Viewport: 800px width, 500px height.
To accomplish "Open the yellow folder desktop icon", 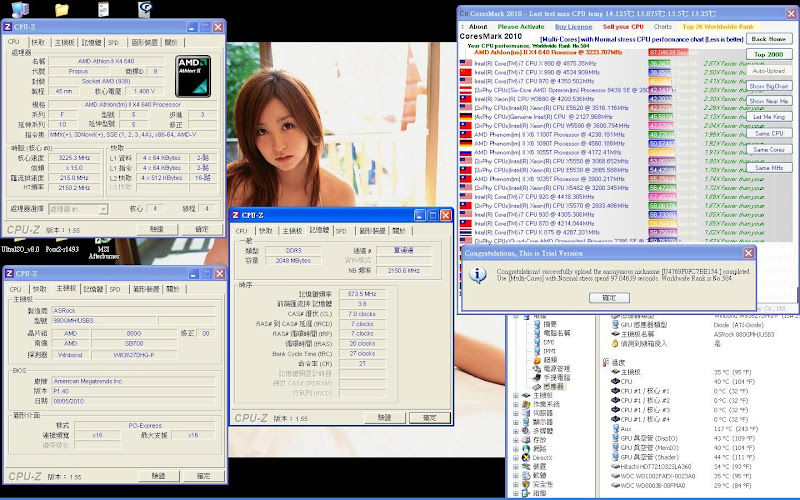I will point(62,10).
